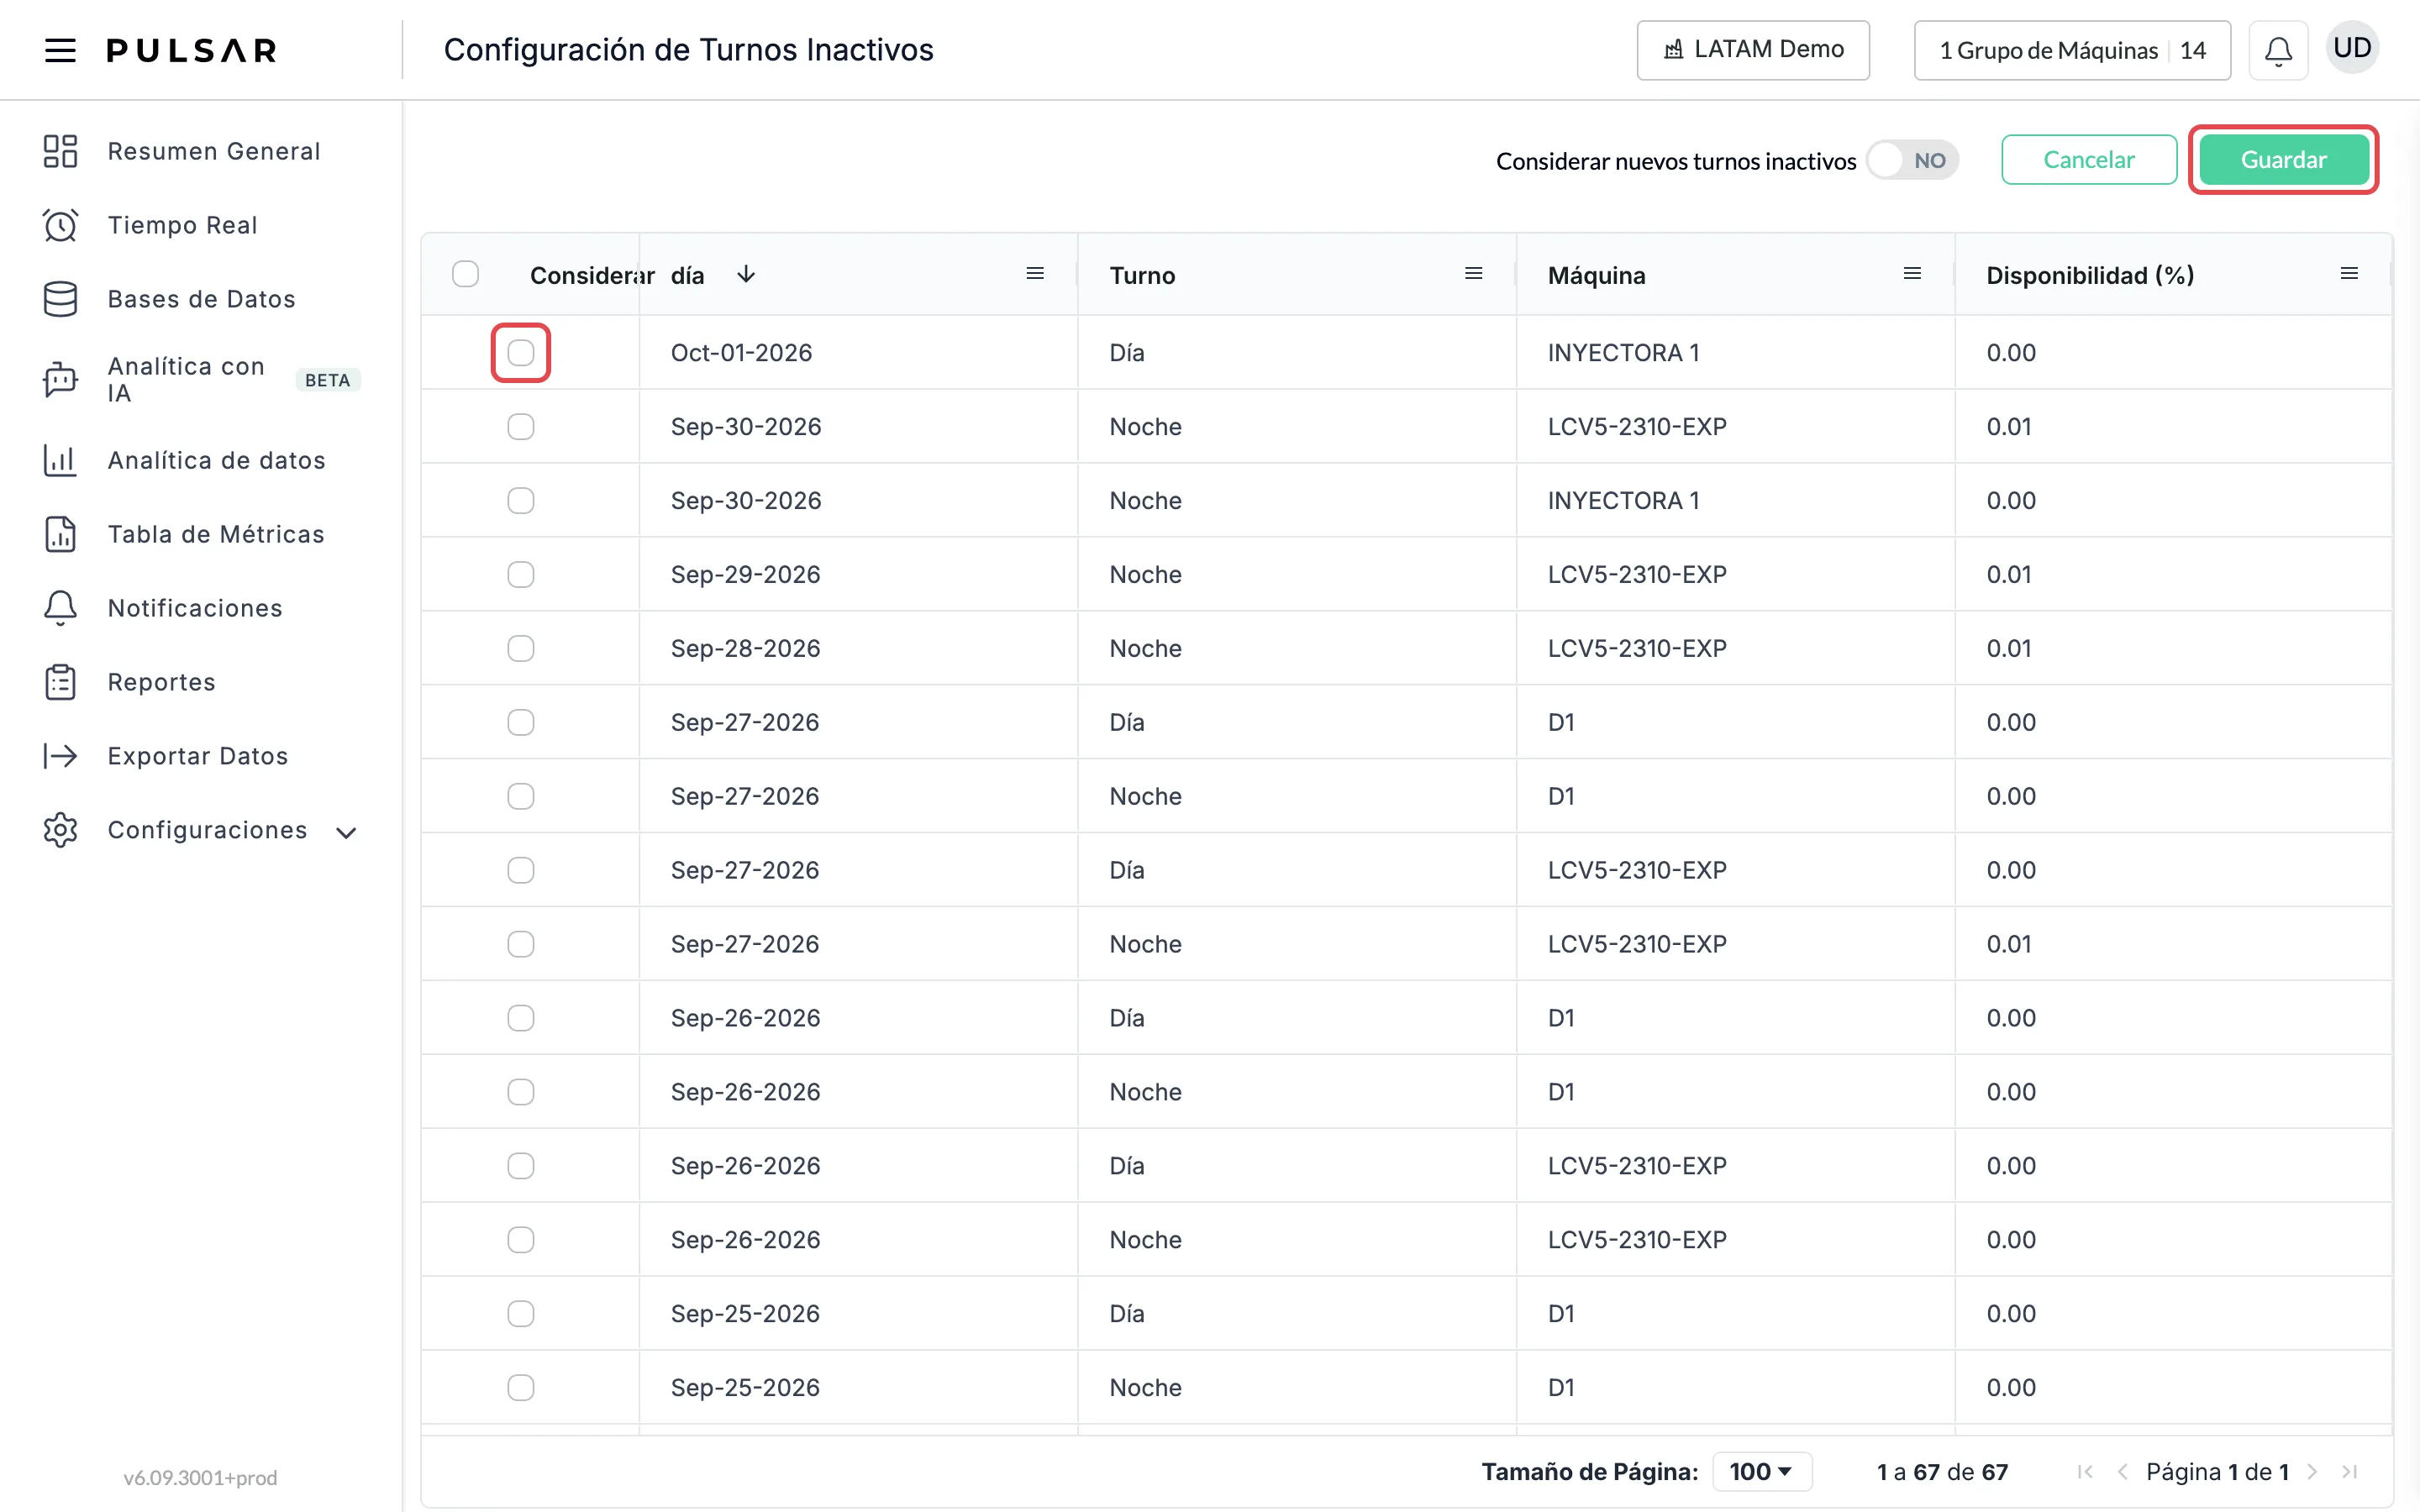Click the Notificaciones sidebar bell icon
The image size is (2420, 1512).
pos(60,608)
